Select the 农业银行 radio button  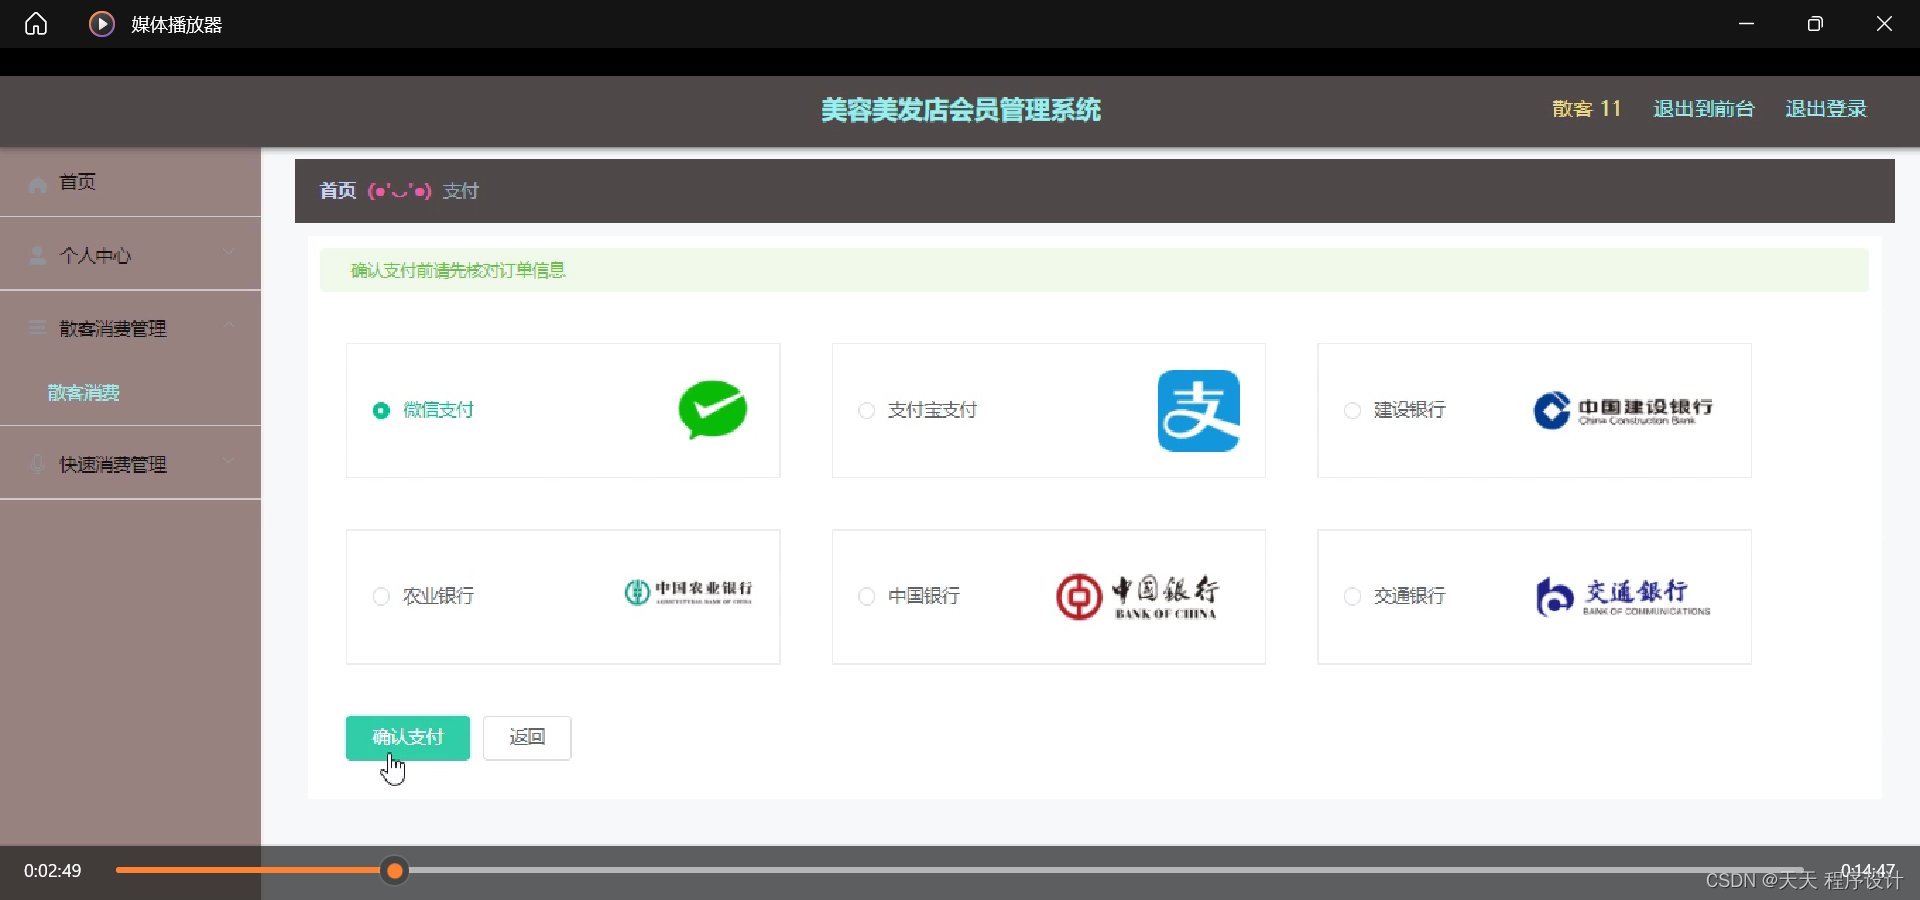pos(381,597)
